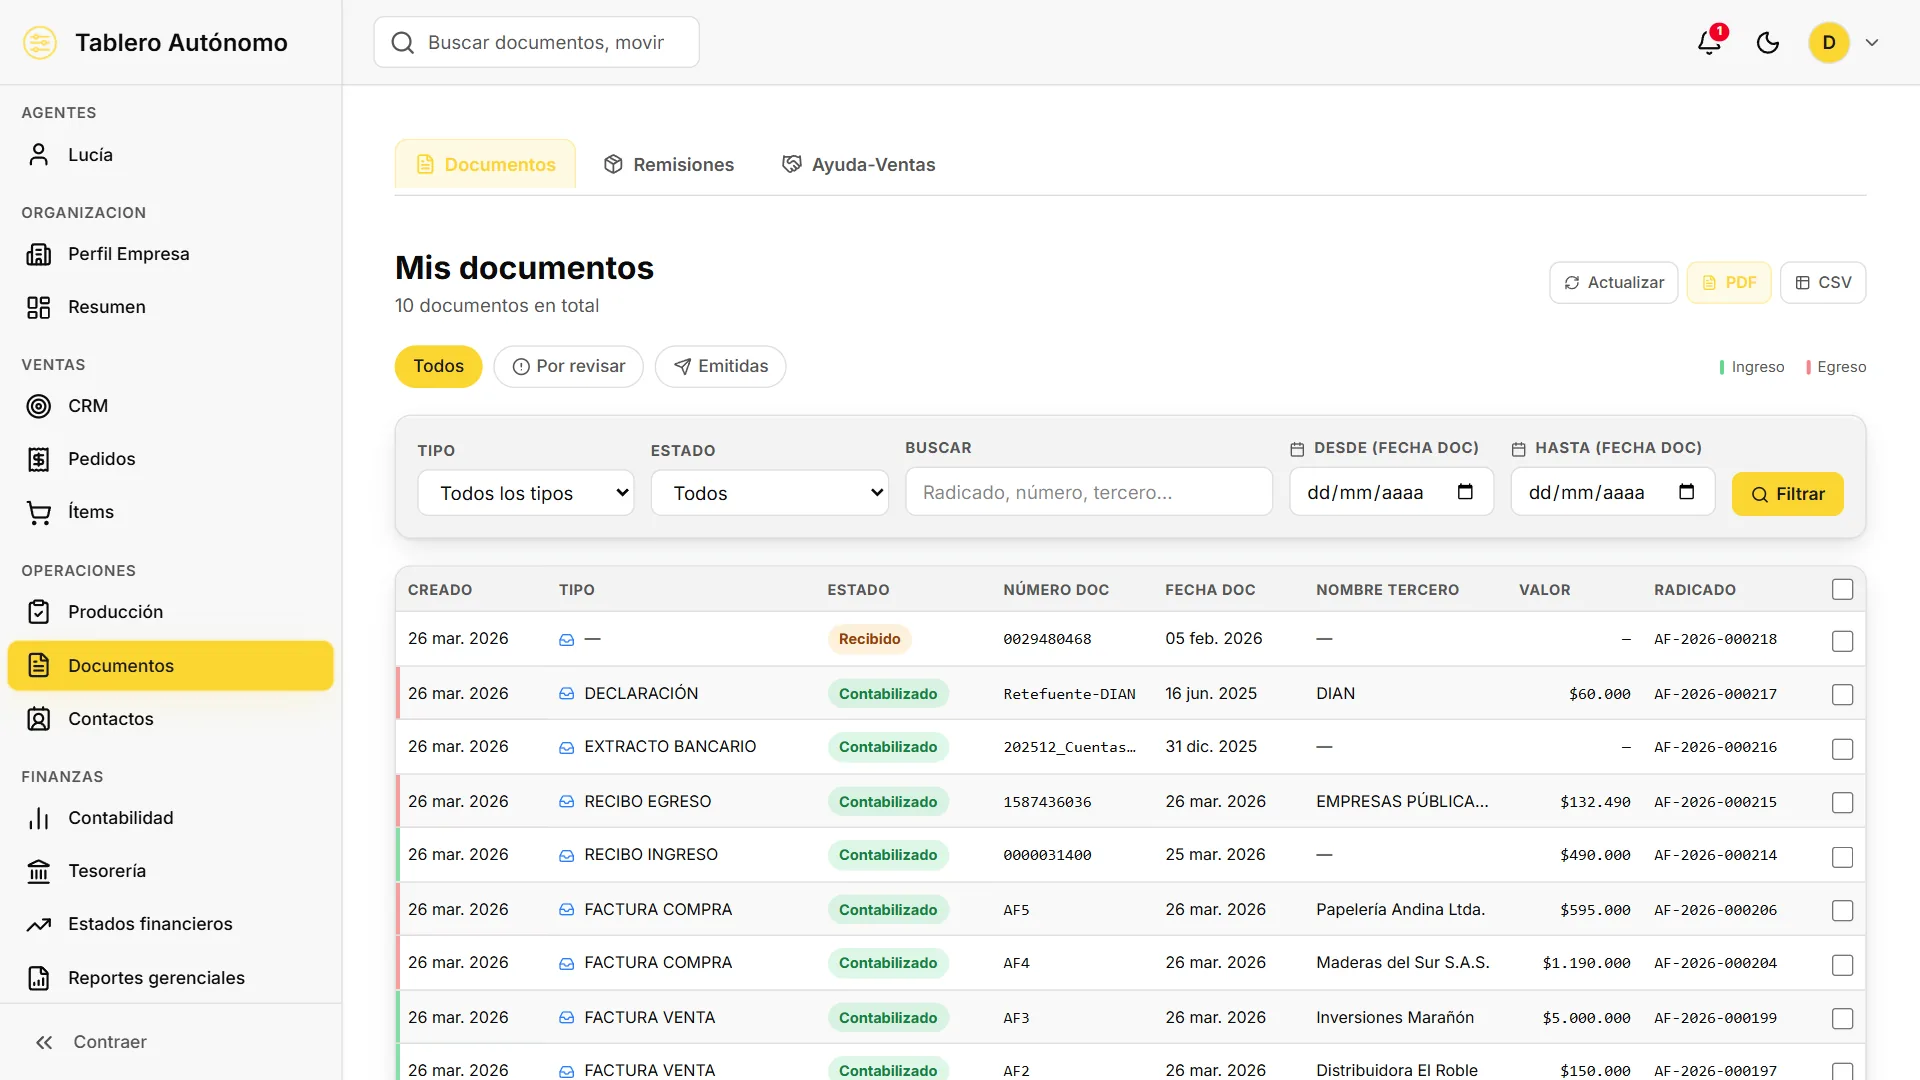1920x1080 pixels.
Task: Switch to the Documentos tab
Action: pos(485,164)
